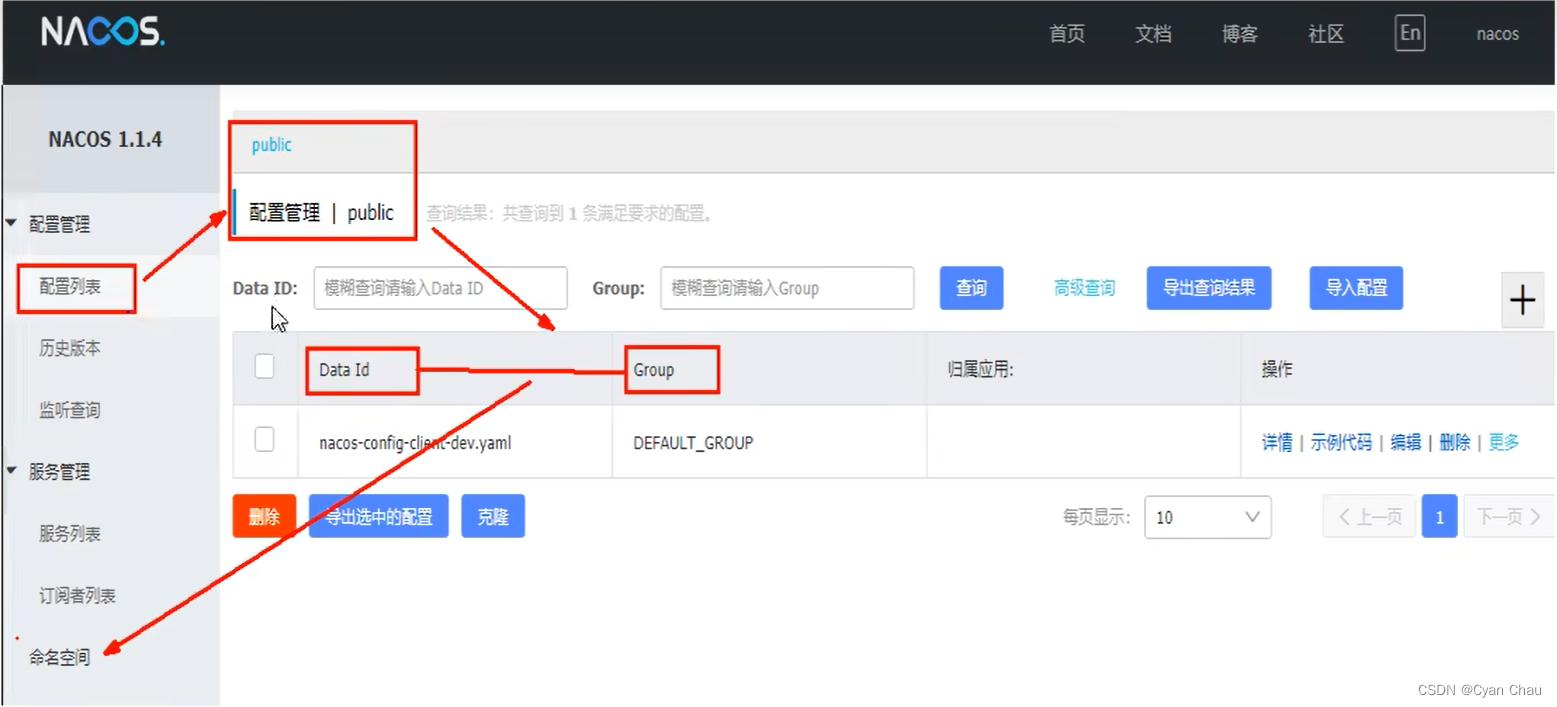Collapse the 服务管理 menu section

(x=59, y=472)
